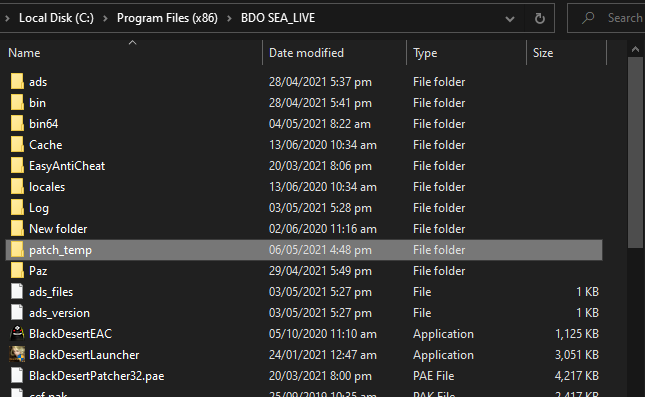Click the Paz folder icon
This screenshot has width=645, height=397.
pyautogui.click(x=17, y=270)
